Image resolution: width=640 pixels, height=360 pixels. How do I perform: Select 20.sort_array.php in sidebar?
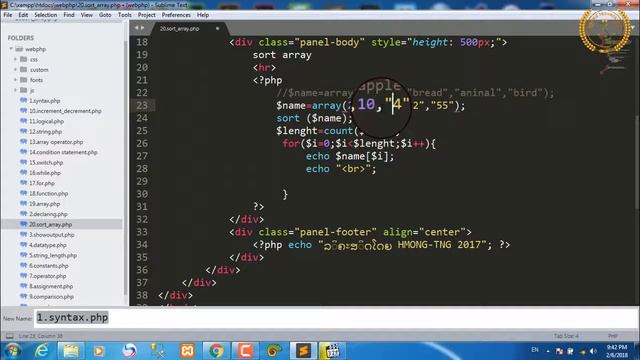50,224
